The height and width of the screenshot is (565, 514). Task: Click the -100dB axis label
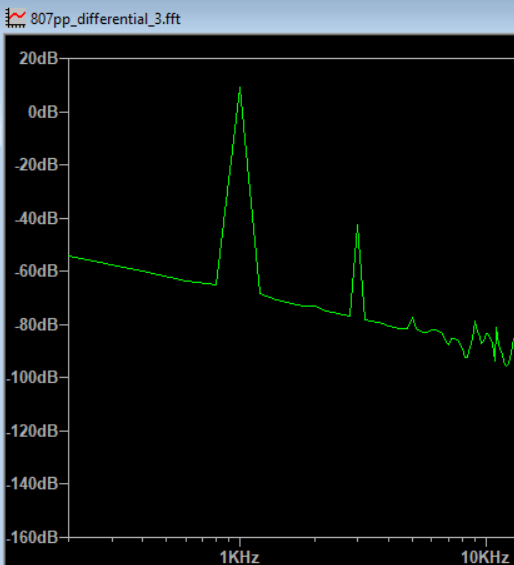click(x=32, y=378)
